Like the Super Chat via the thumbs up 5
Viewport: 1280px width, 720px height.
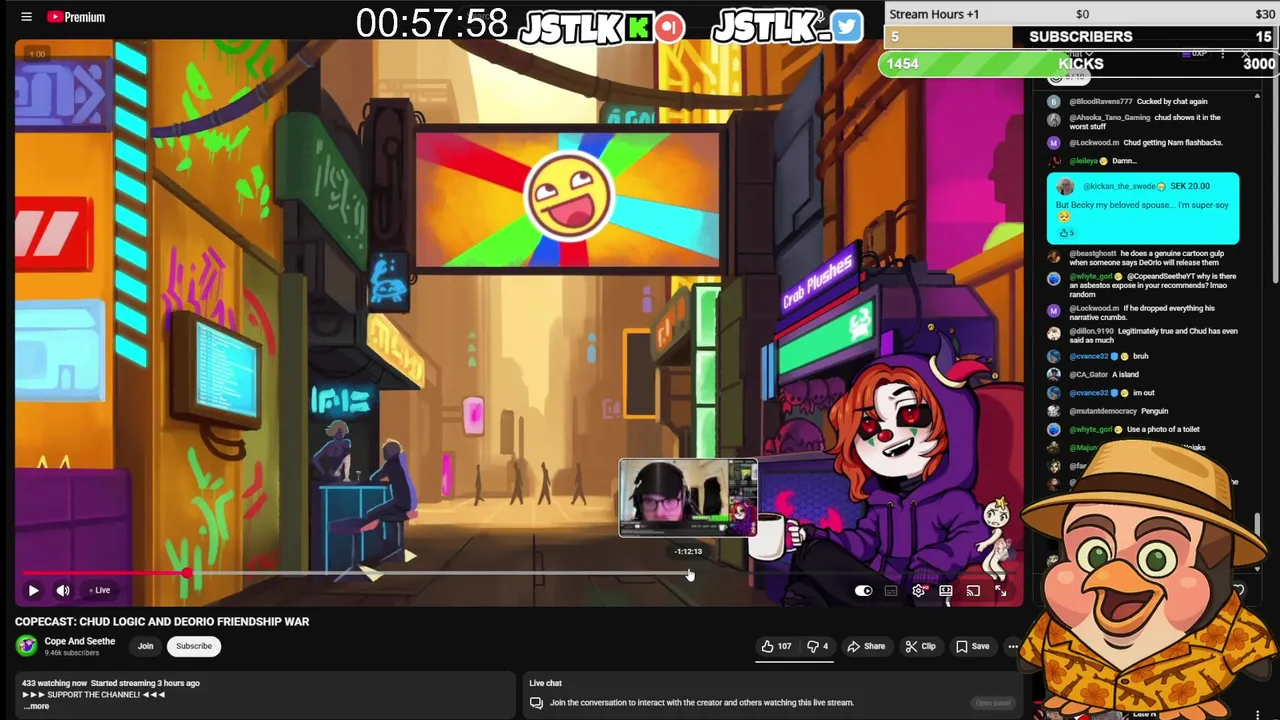[1065, 233]
